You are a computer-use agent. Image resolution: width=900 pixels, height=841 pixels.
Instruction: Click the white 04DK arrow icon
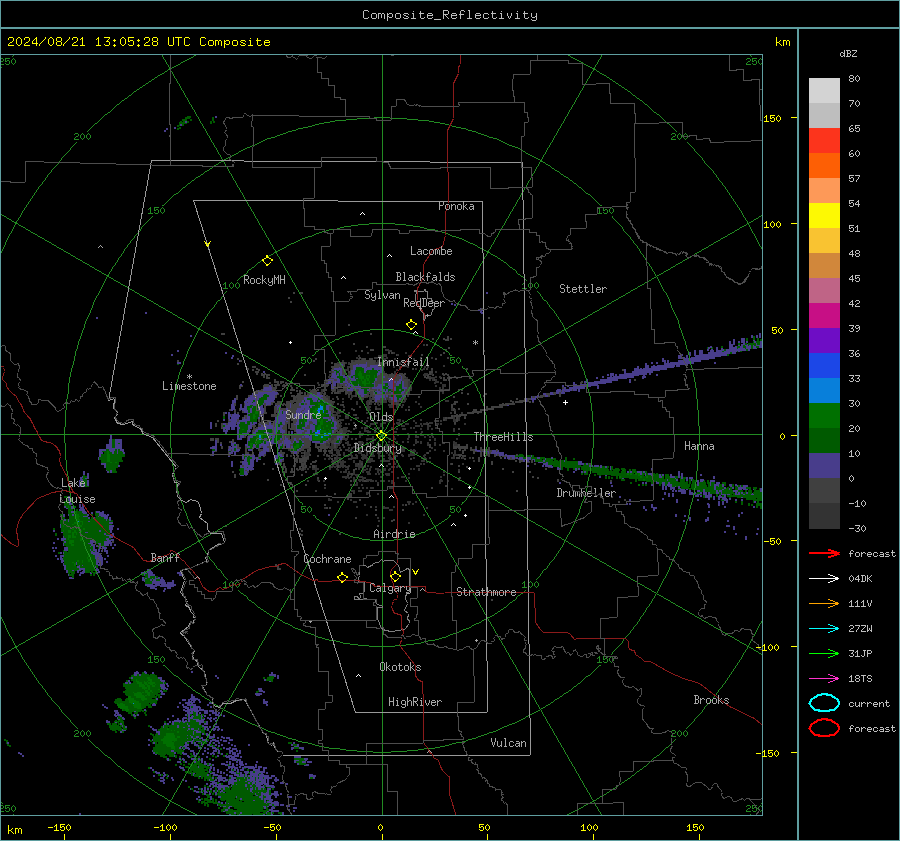[x=824, y=579]
